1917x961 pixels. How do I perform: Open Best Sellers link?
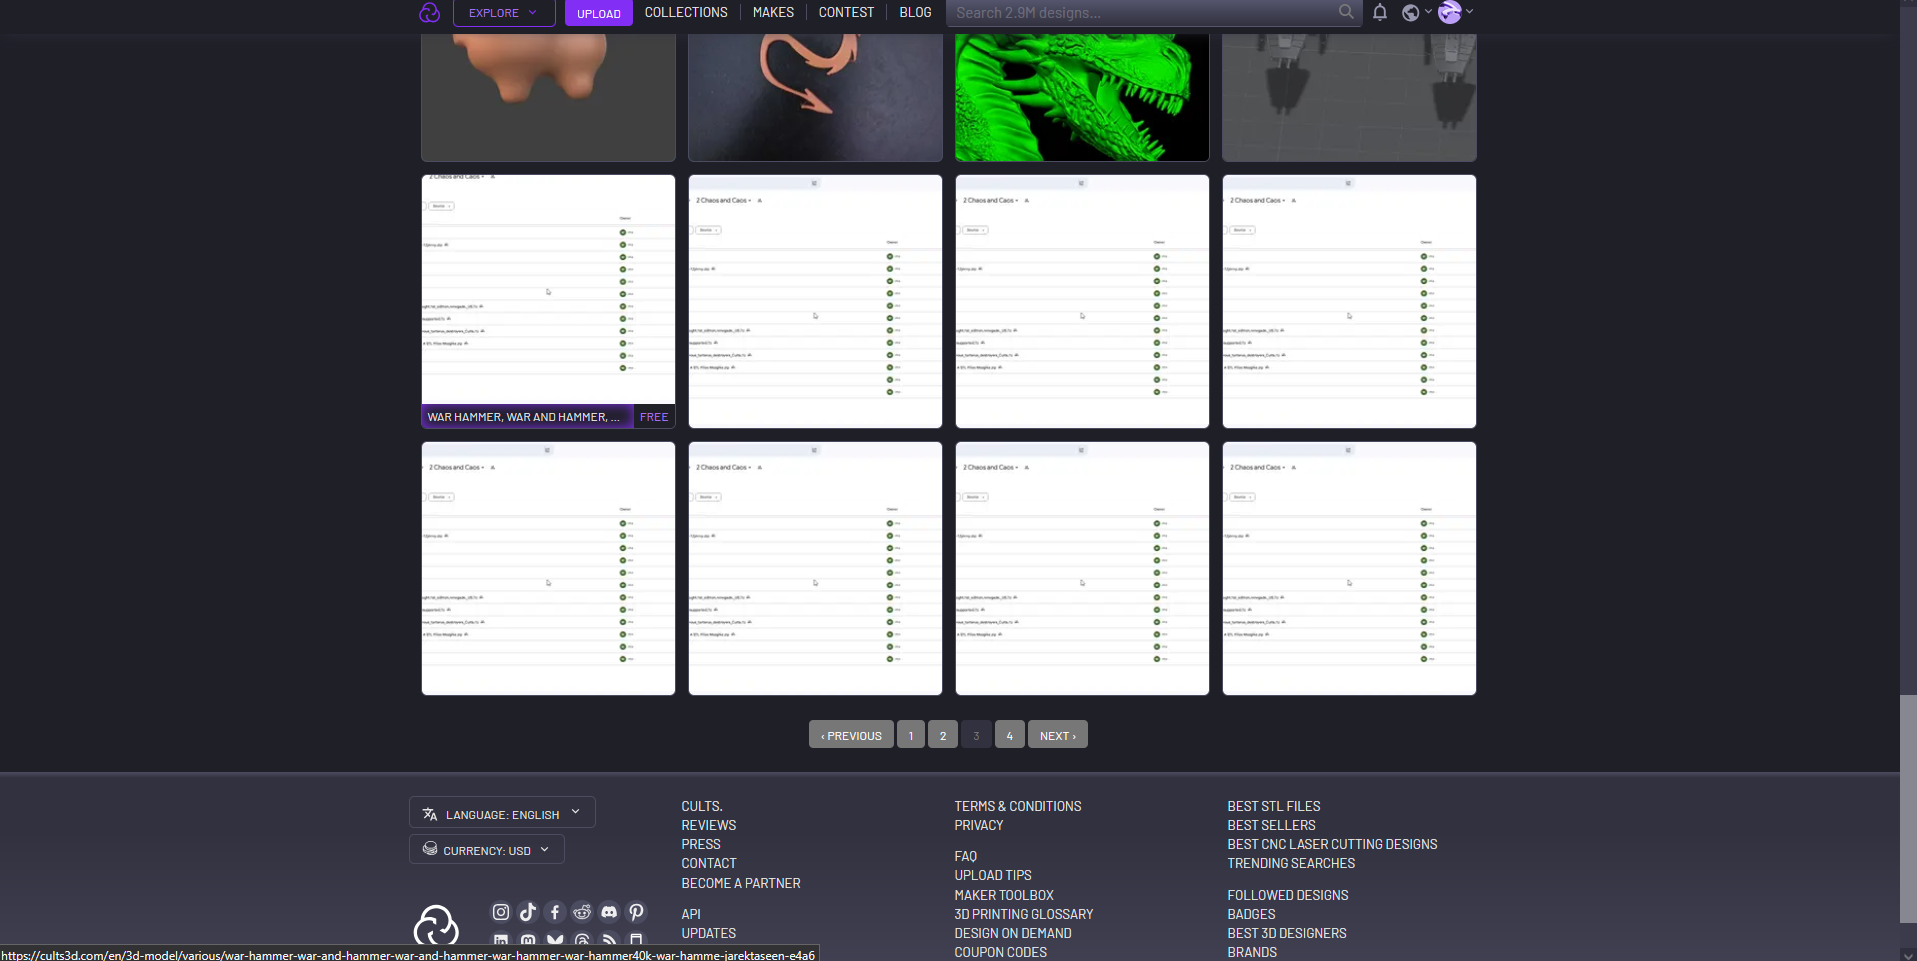[1271, 825]
